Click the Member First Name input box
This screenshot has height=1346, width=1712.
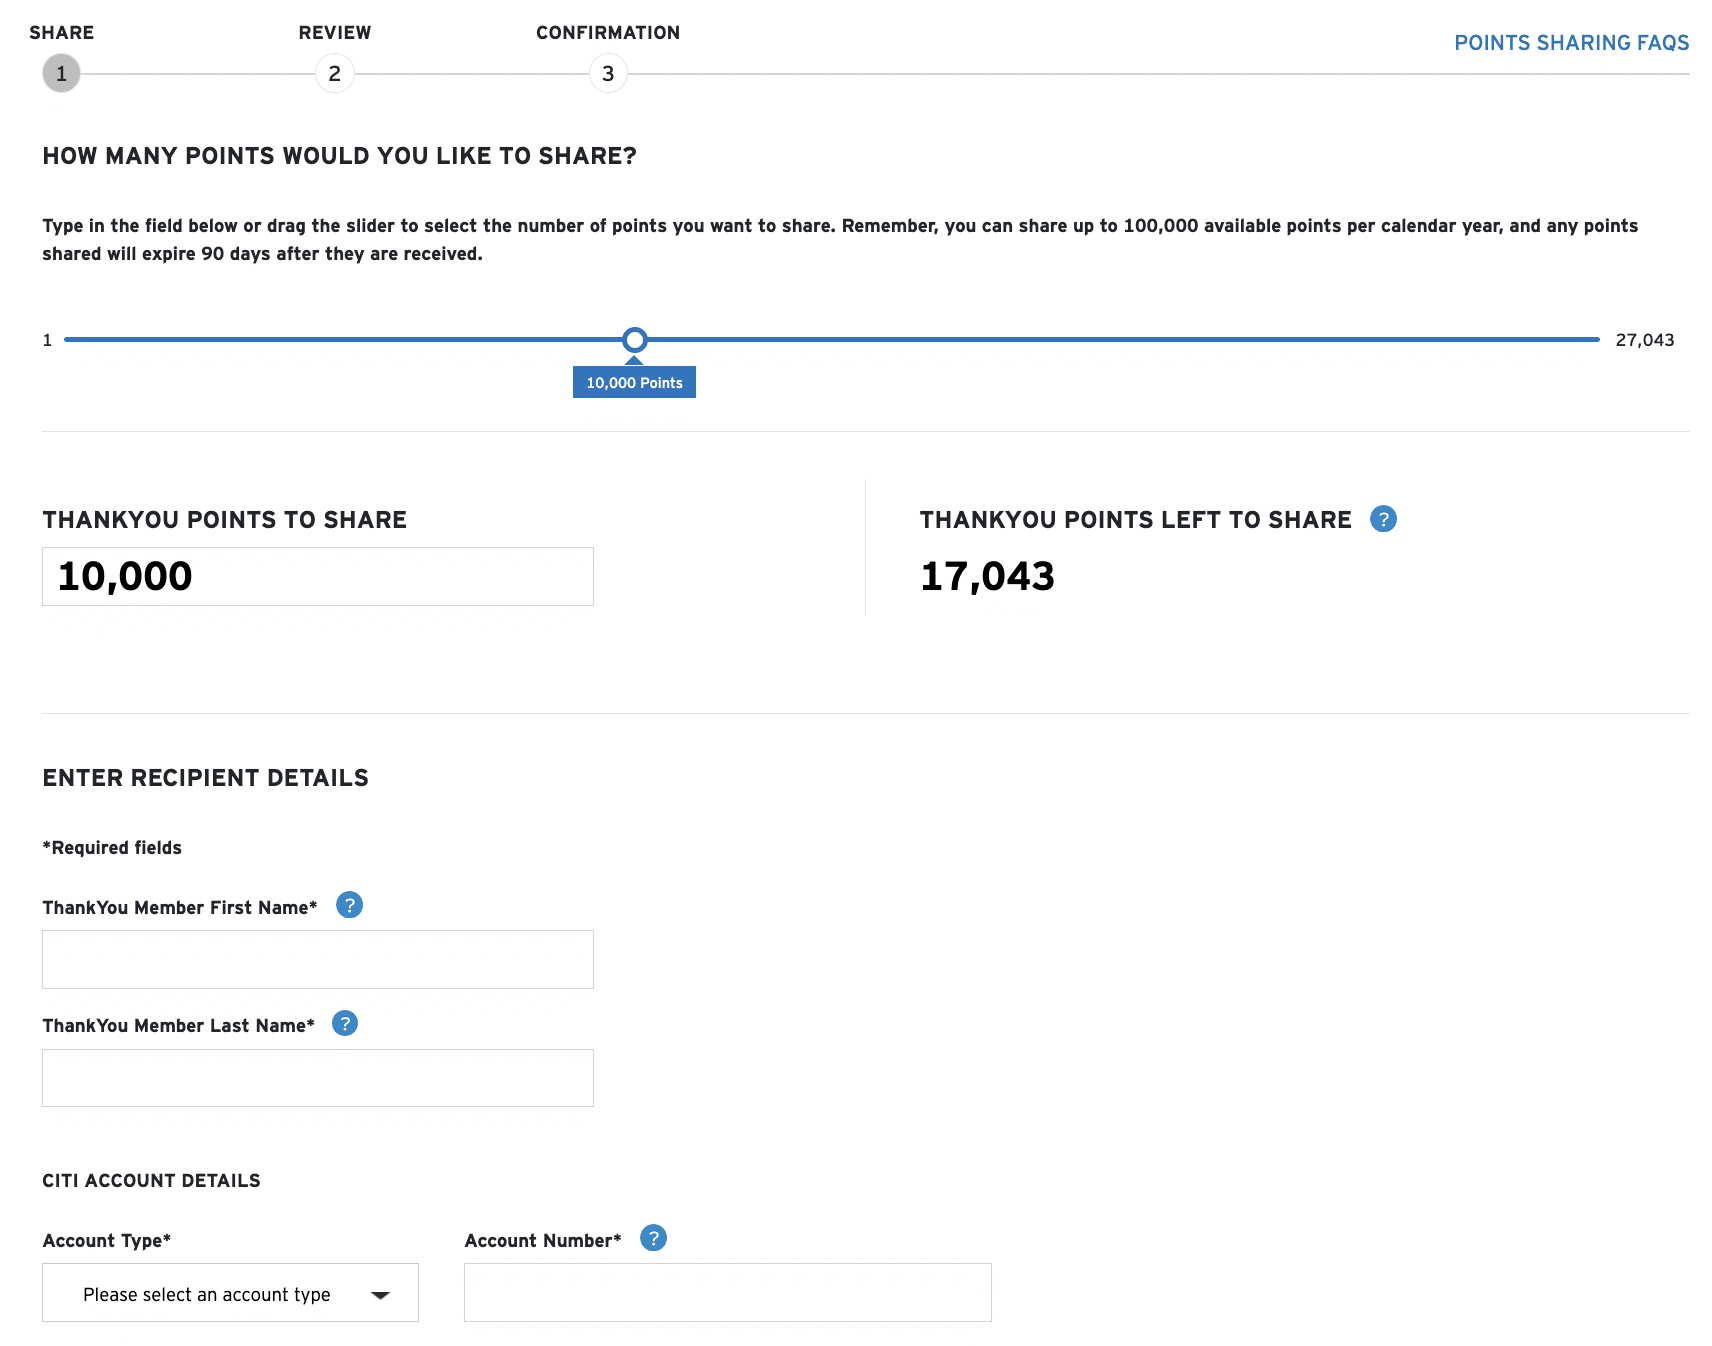317,959
